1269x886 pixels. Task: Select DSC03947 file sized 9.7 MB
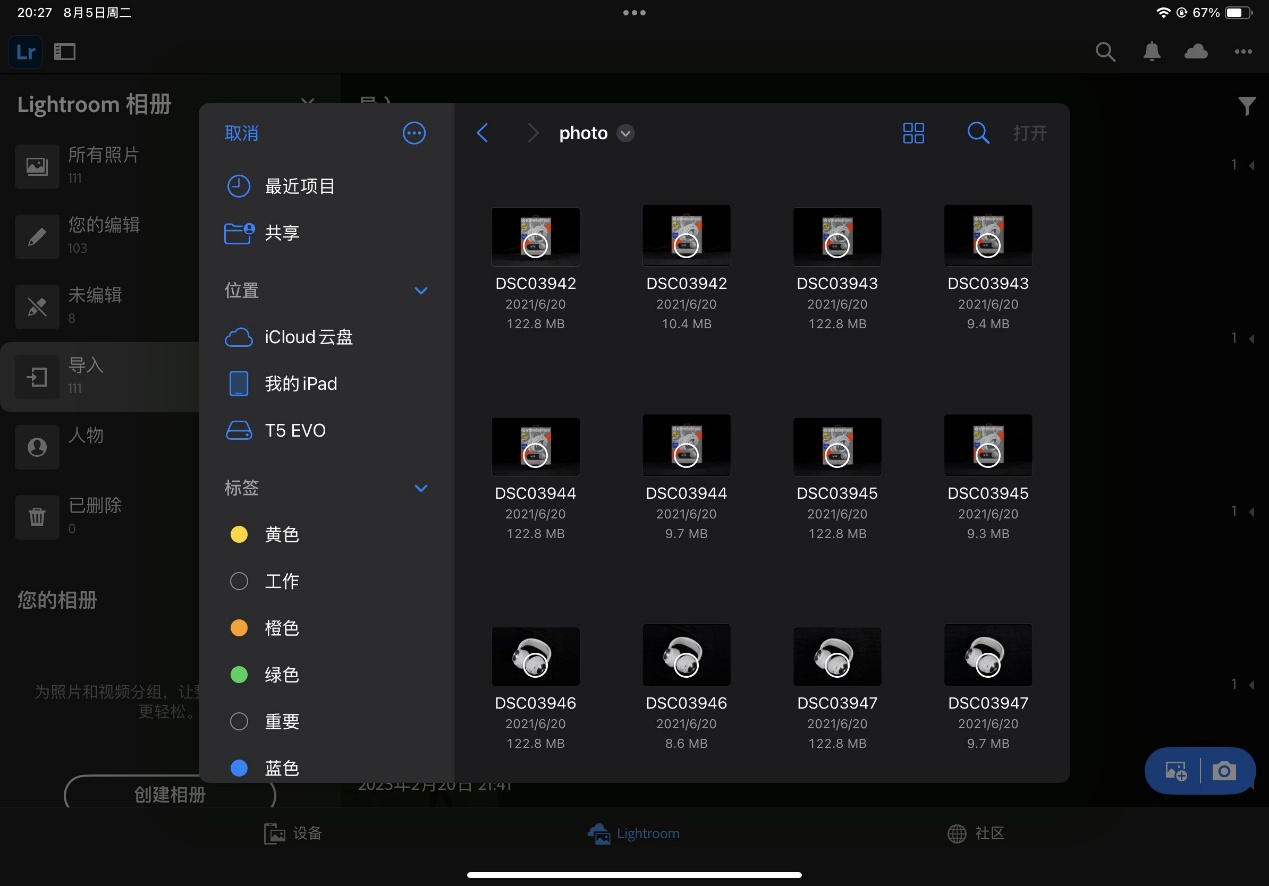pos(988,688)
